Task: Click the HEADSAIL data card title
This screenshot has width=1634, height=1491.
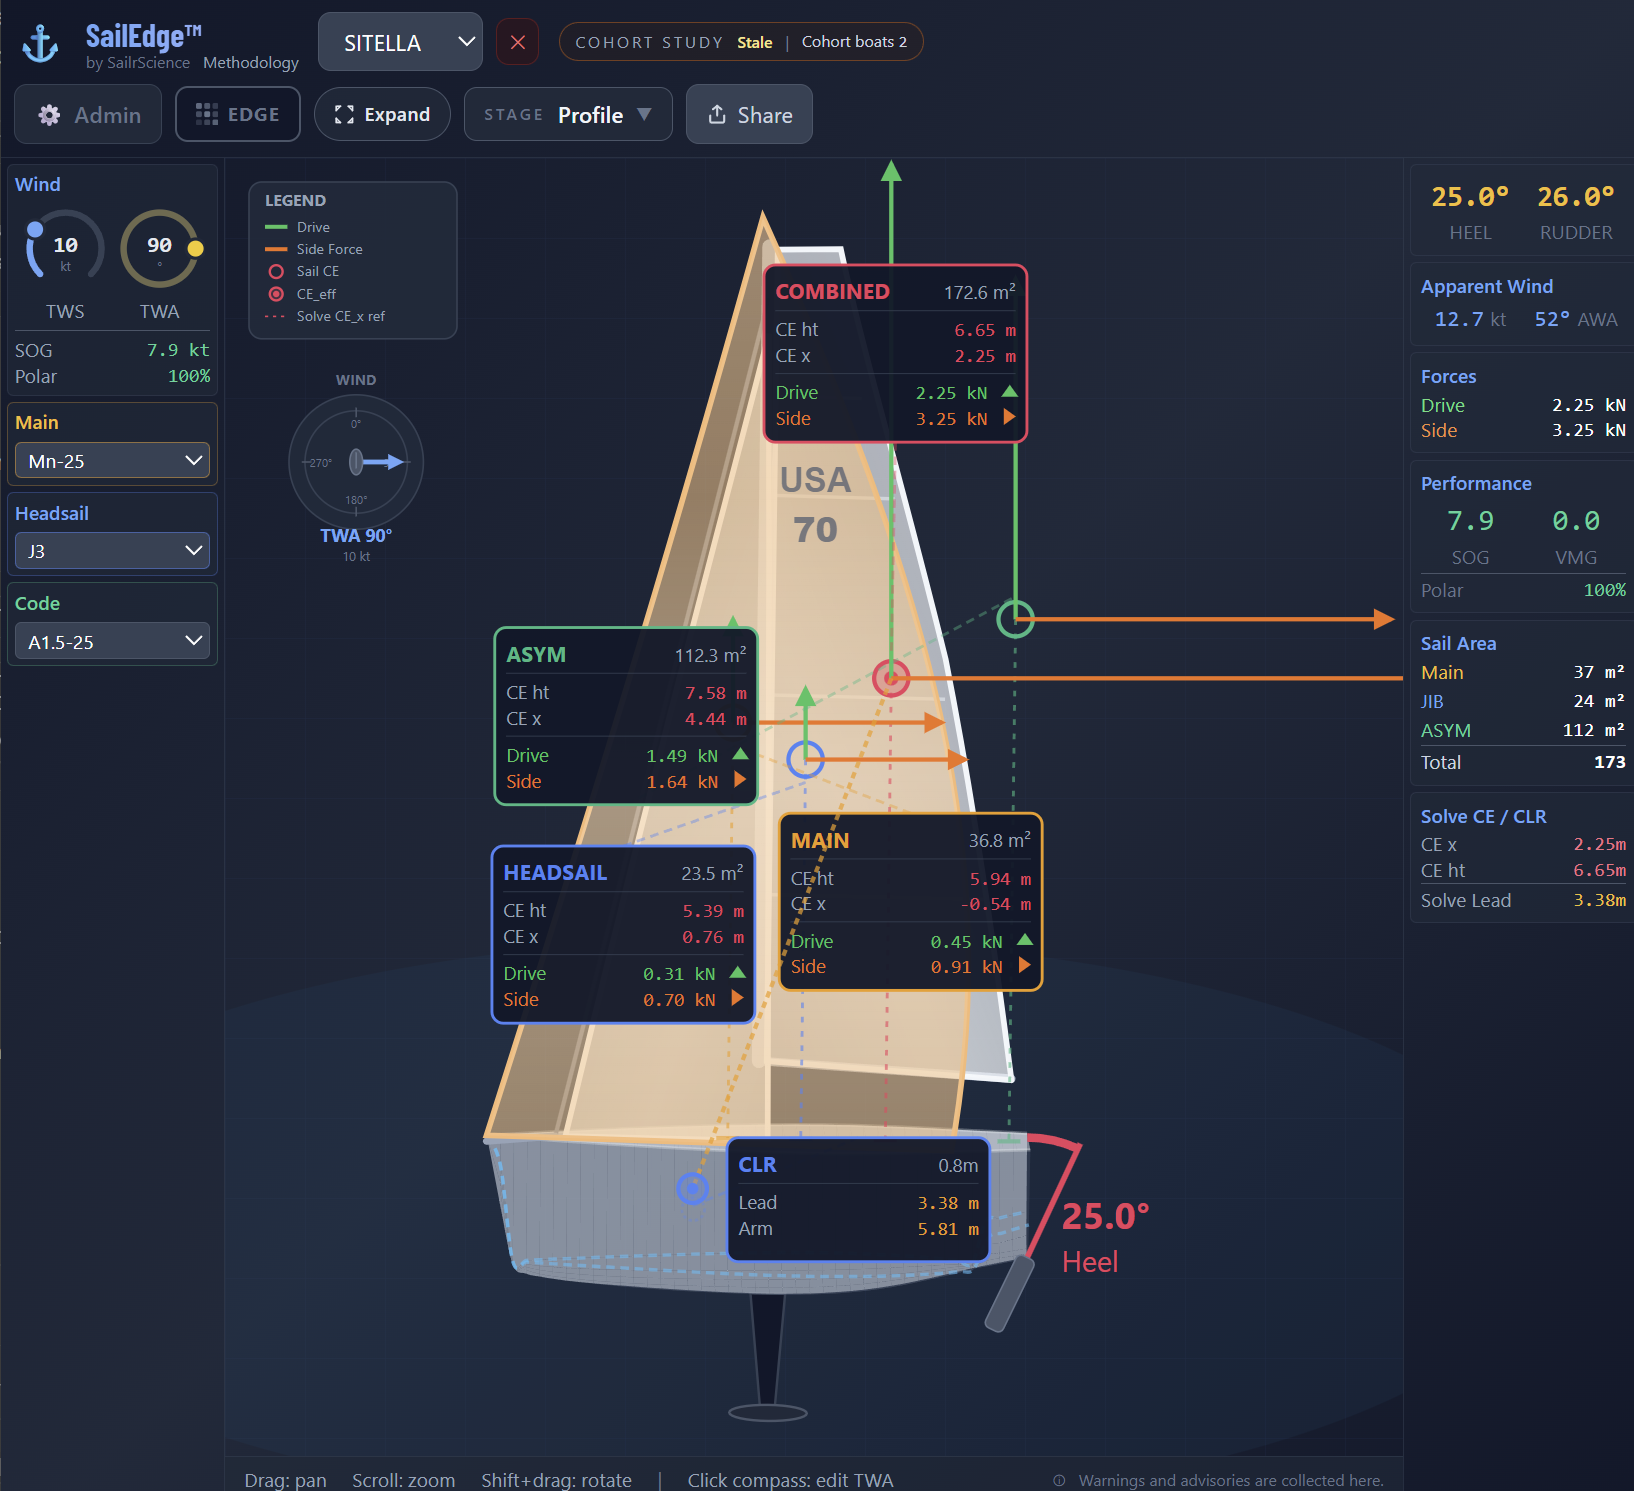Action: tap(555, 873)
